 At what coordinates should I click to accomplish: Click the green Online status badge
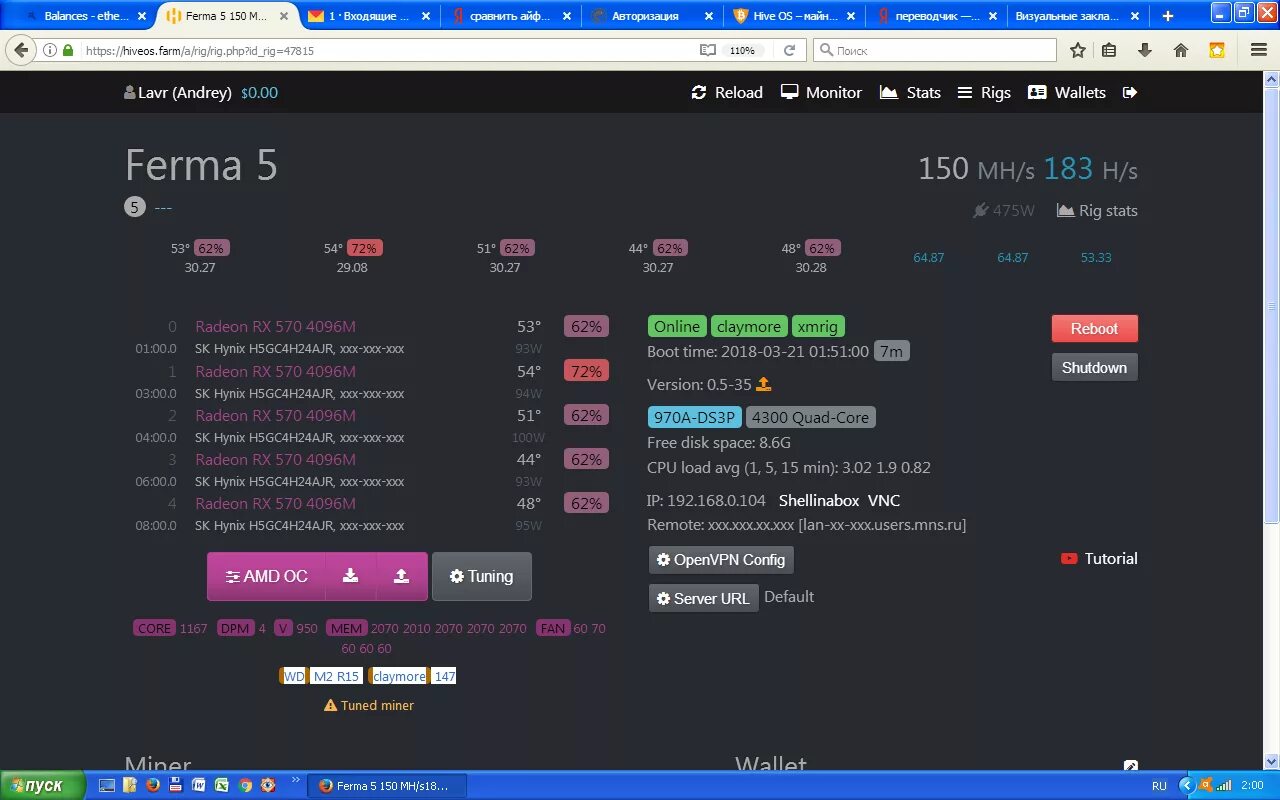point(677,326)
